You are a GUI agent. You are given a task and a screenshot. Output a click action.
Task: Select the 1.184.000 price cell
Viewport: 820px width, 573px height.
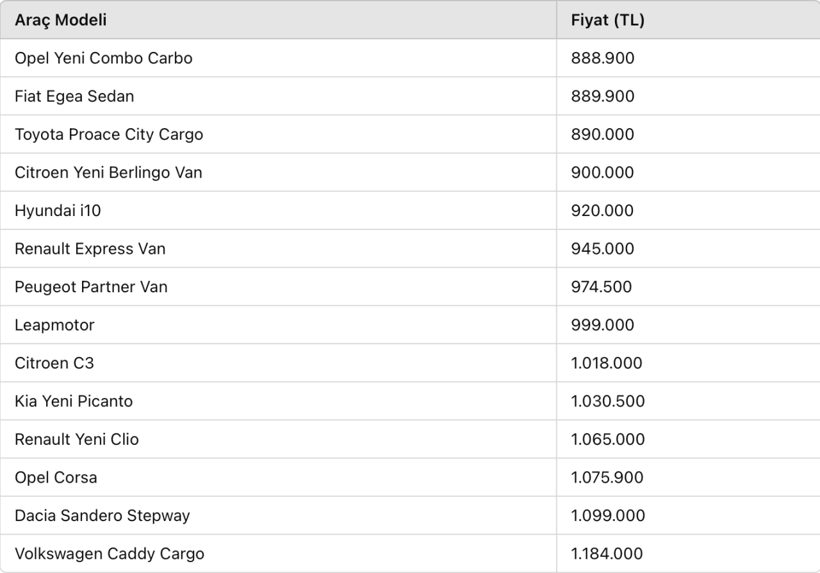coord(606,553)
